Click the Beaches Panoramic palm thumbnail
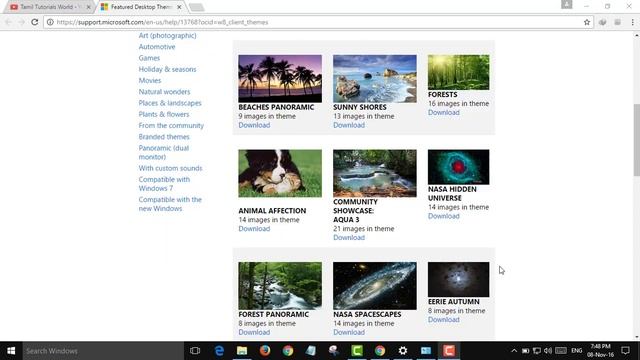This screenshot has height=360, width=640. click(x=280, y=78)
